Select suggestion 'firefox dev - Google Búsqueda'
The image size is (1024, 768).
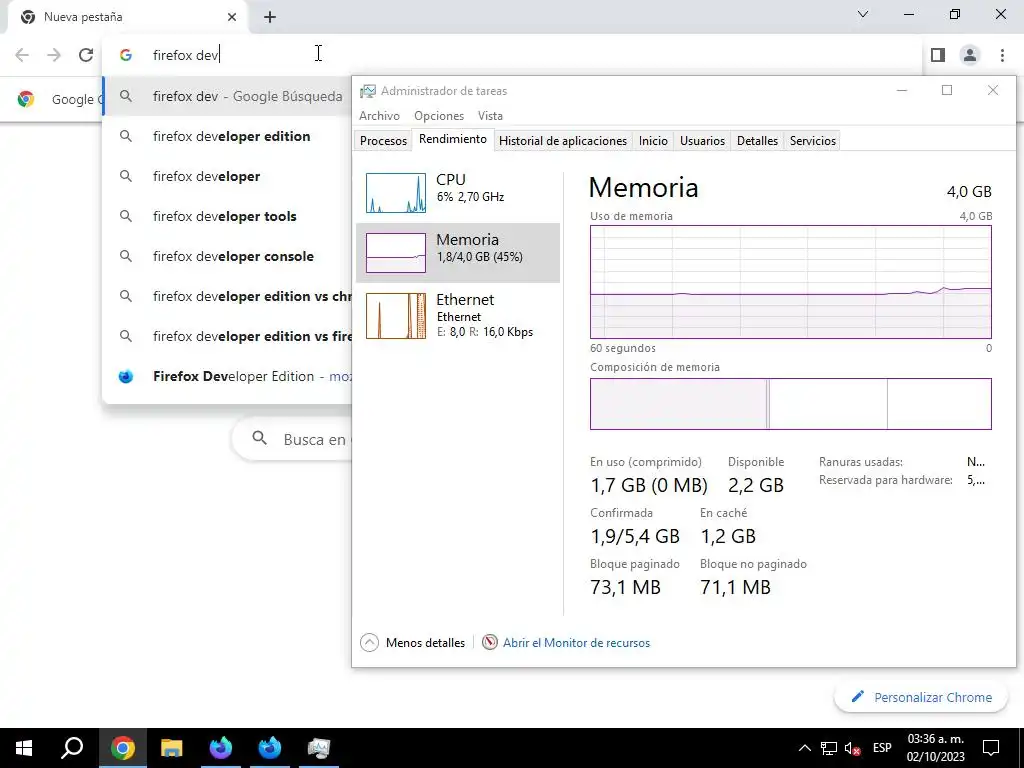tap(228, 96)
